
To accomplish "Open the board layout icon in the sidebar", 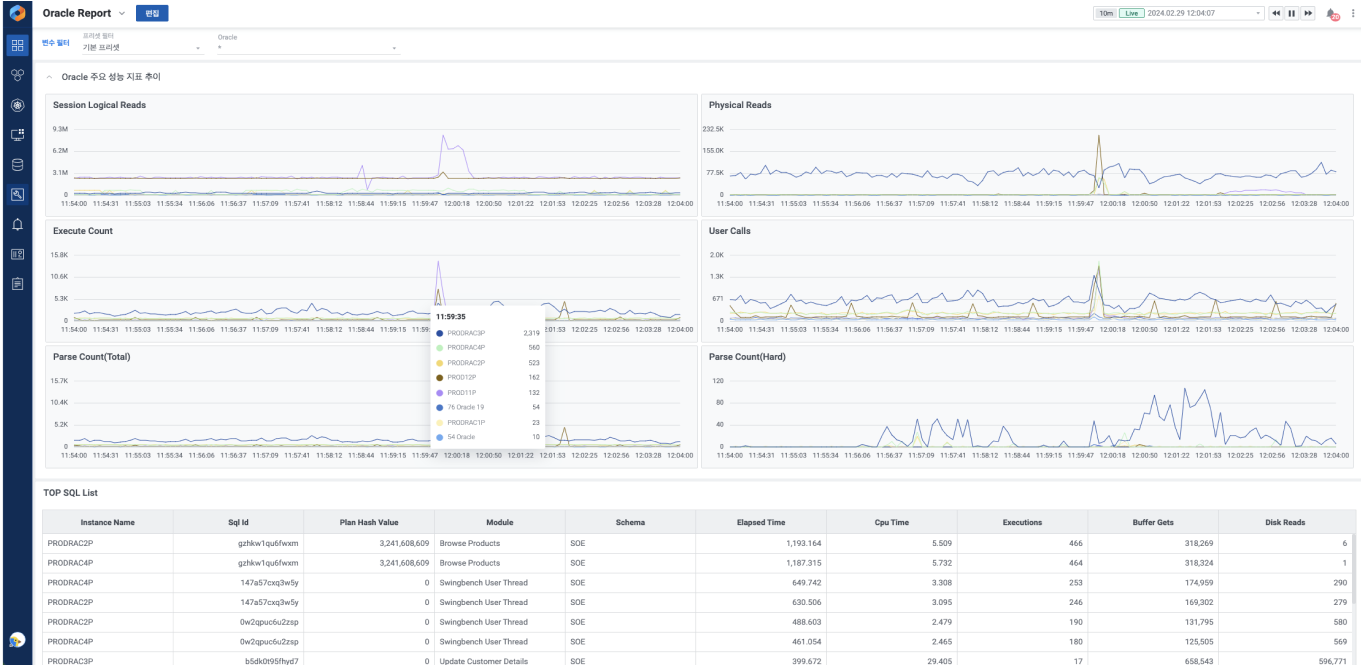I will click(17, 254).
